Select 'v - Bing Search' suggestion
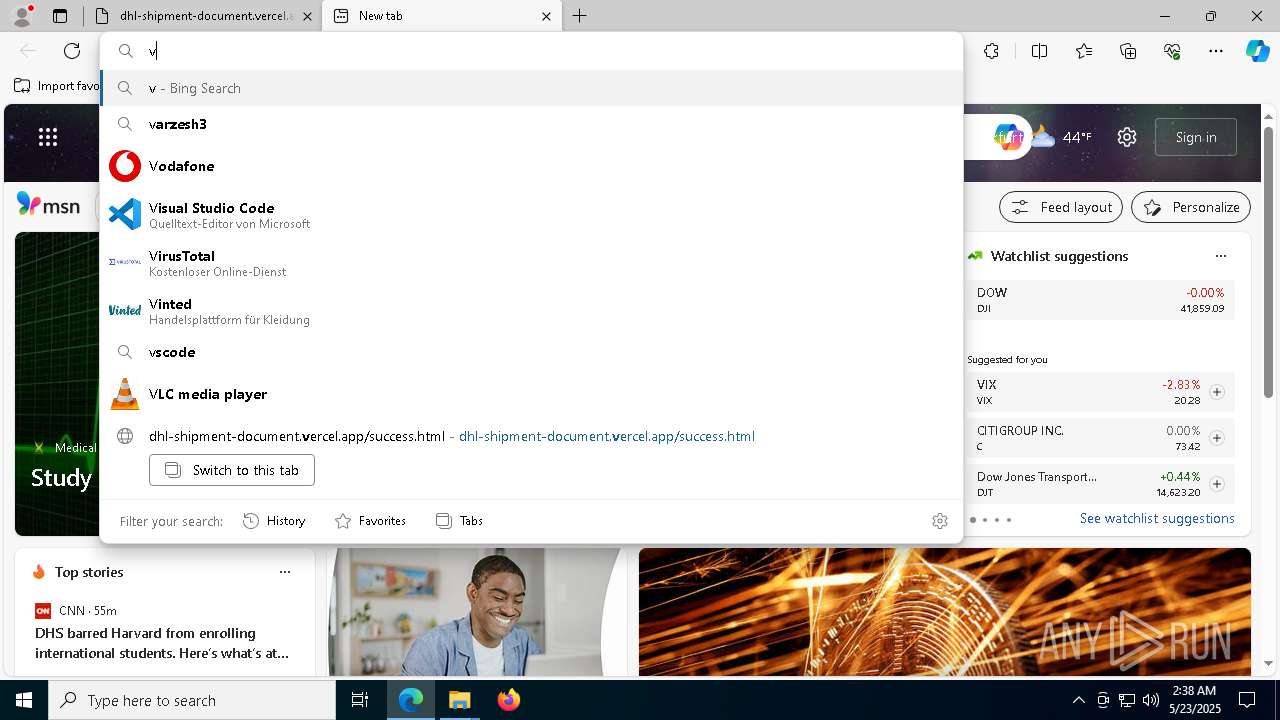 point(531,88)
